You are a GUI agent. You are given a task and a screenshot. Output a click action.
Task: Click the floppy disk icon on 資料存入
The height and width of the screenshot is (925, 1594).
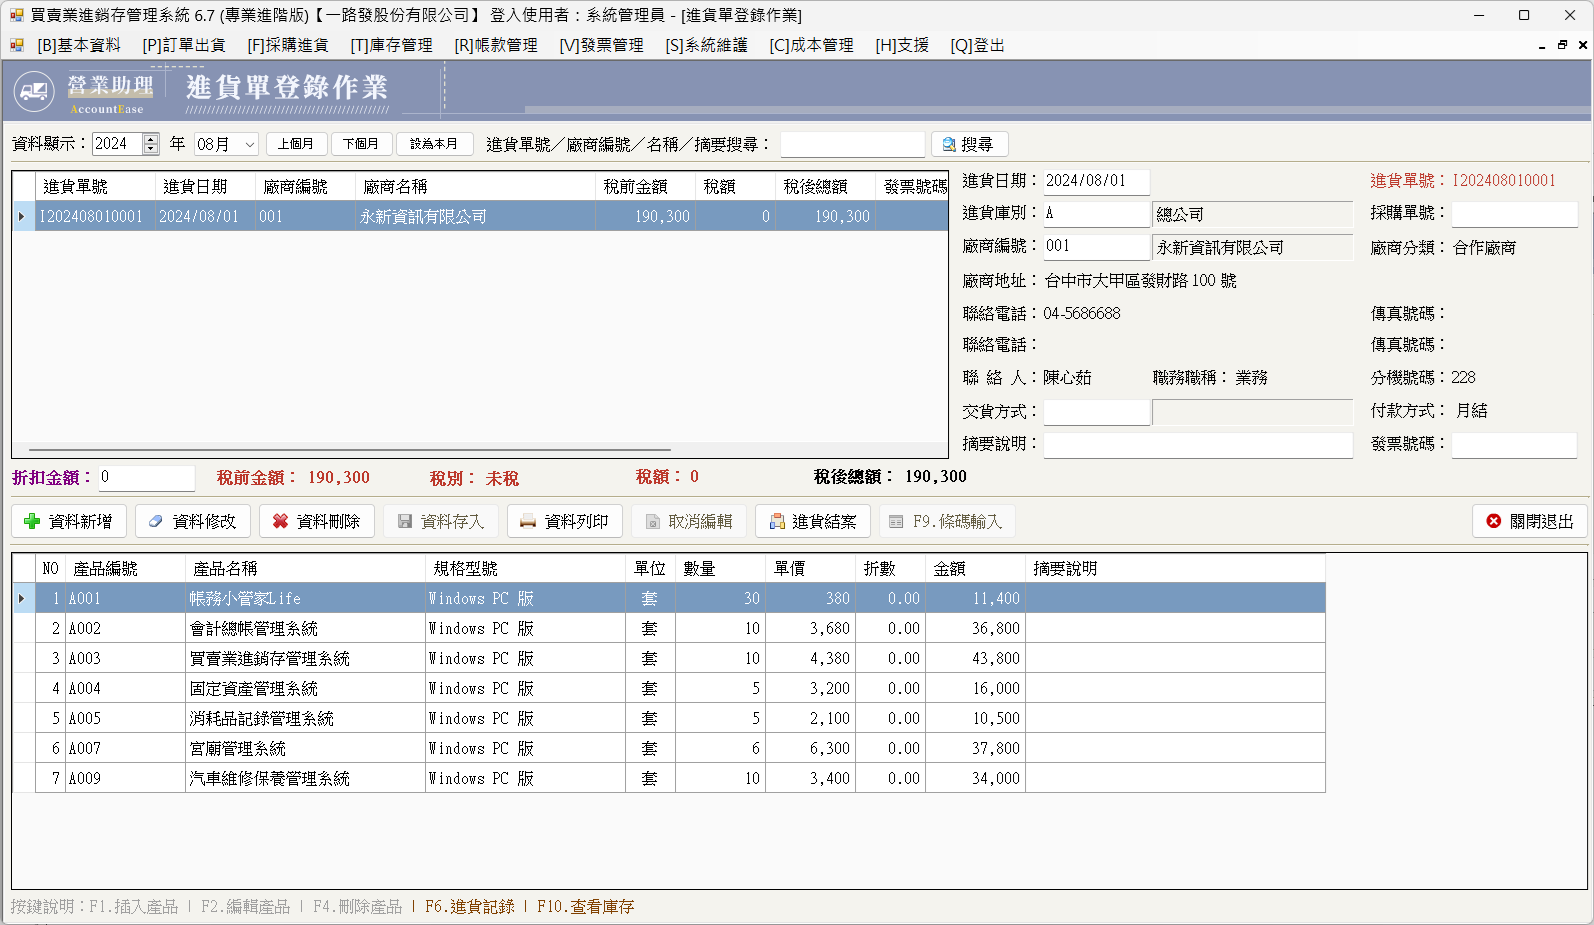405,521
